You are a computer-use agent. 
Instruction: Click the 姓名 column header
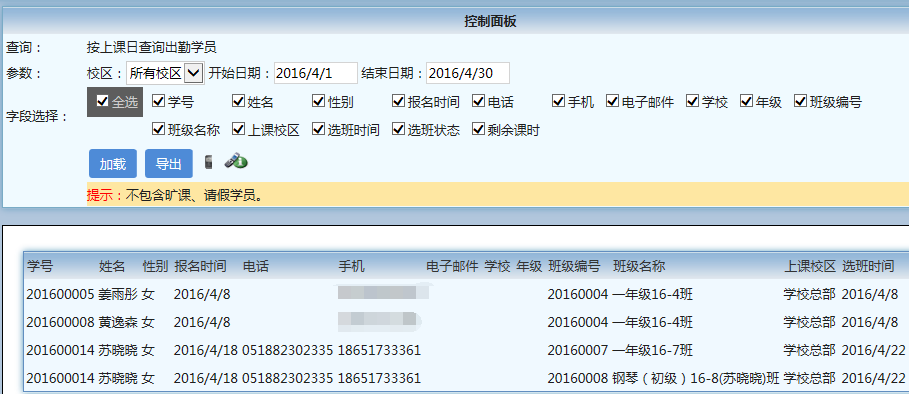pos(112,267)
